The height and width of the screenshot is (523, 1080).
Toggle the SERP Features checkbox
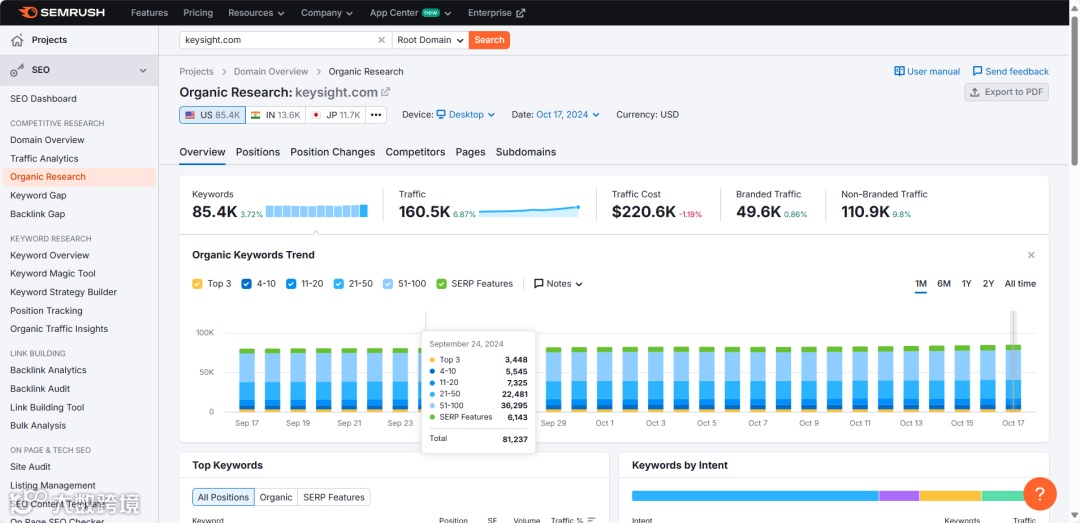point(442,284)
